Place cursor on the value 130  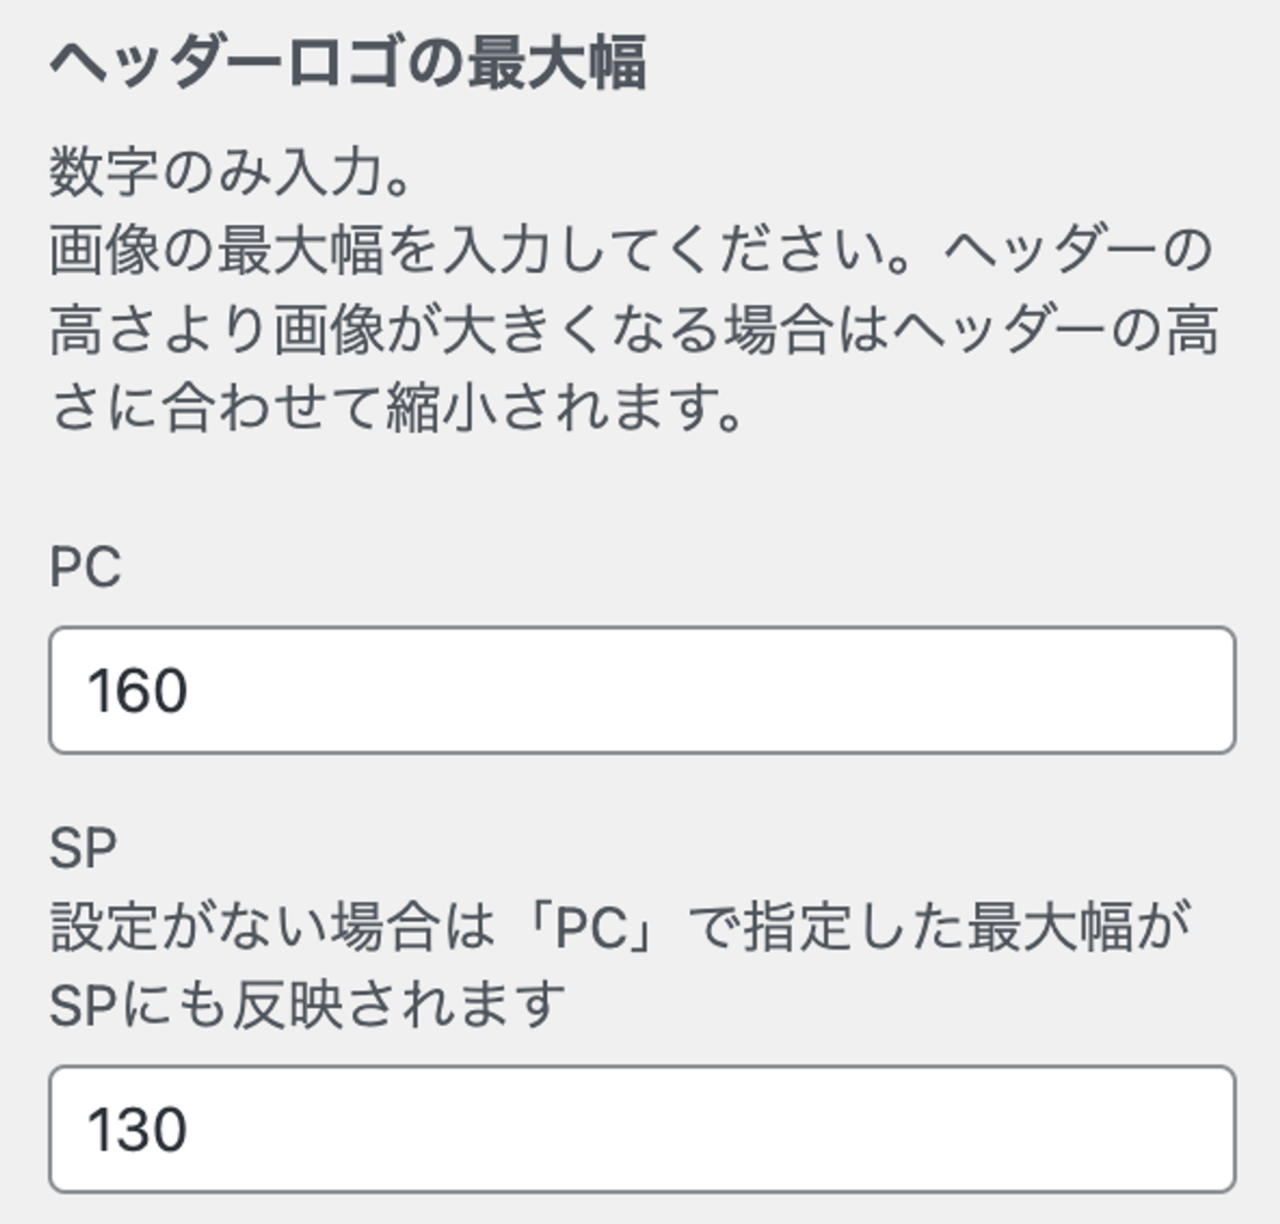point(137,1129)
